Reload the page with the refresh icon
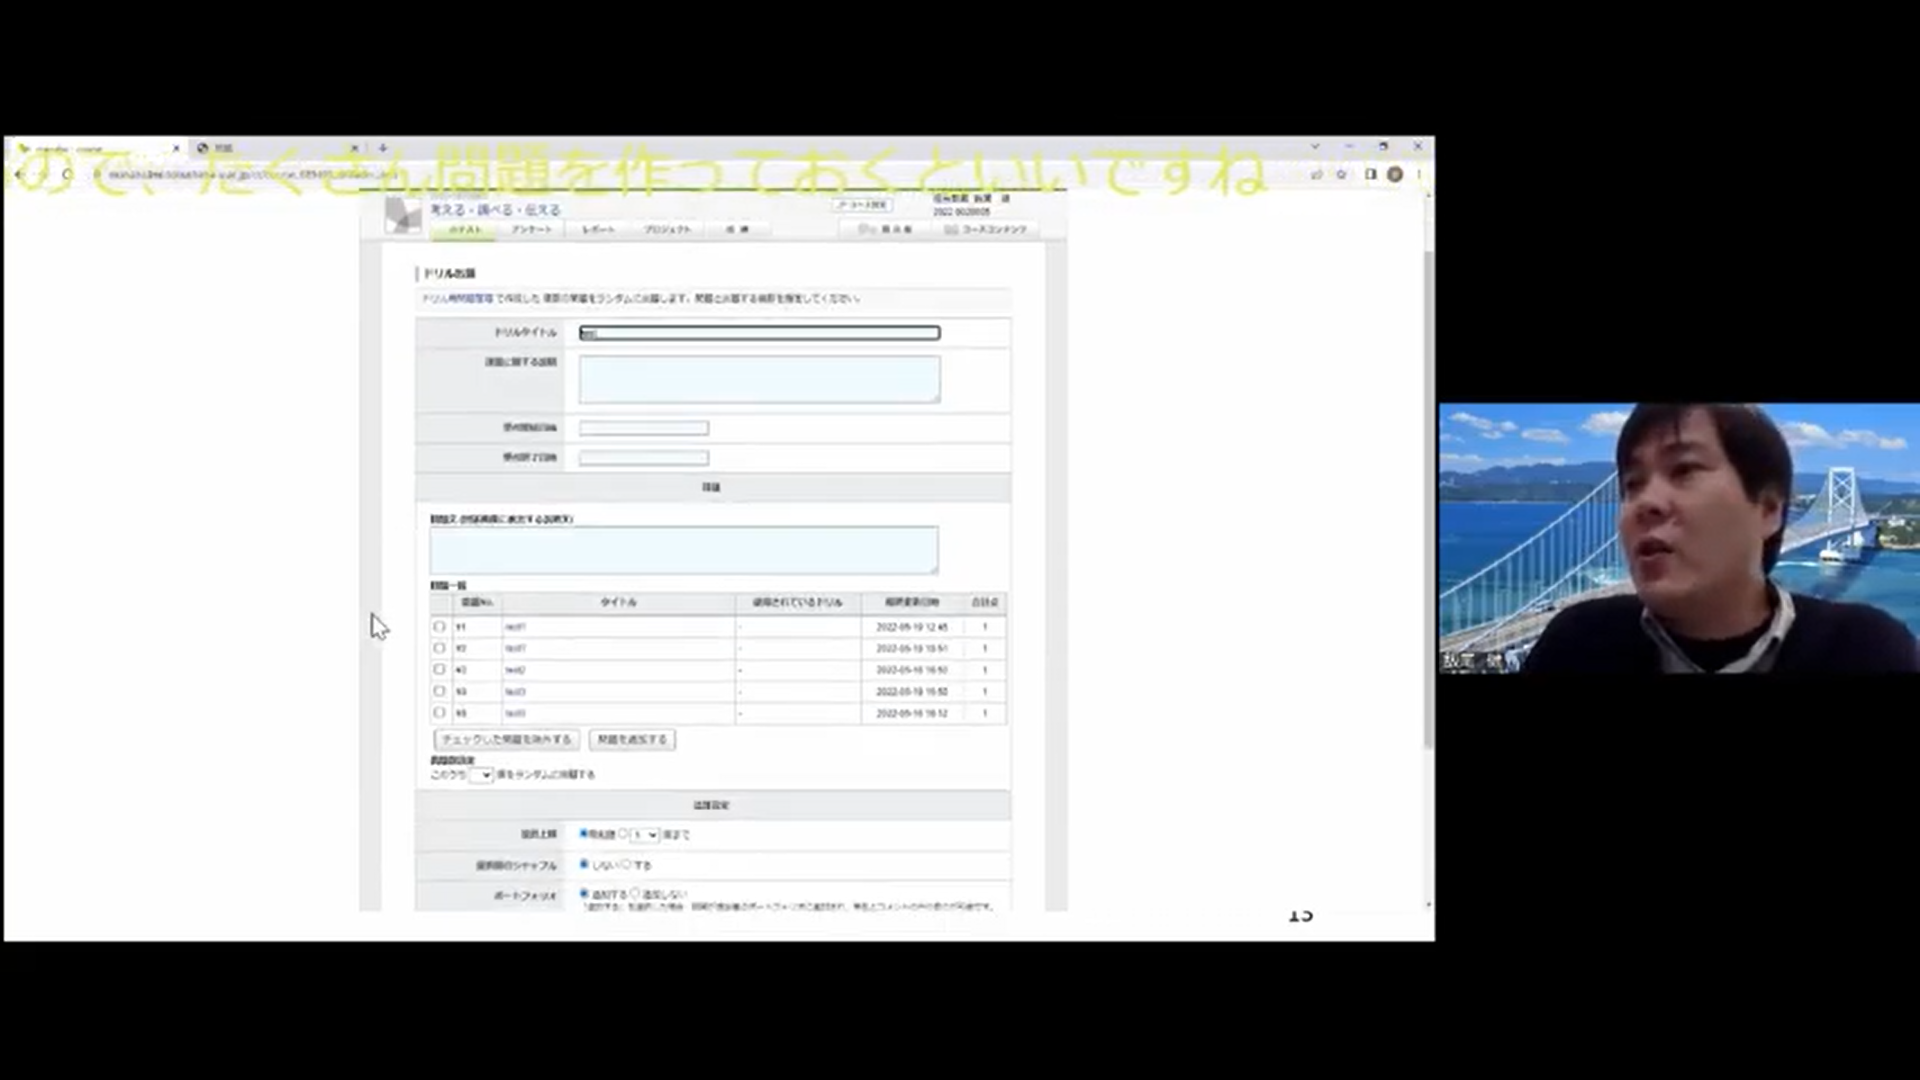The height and width of the screenshot is (1080, 1920). (x=67, y=174)
